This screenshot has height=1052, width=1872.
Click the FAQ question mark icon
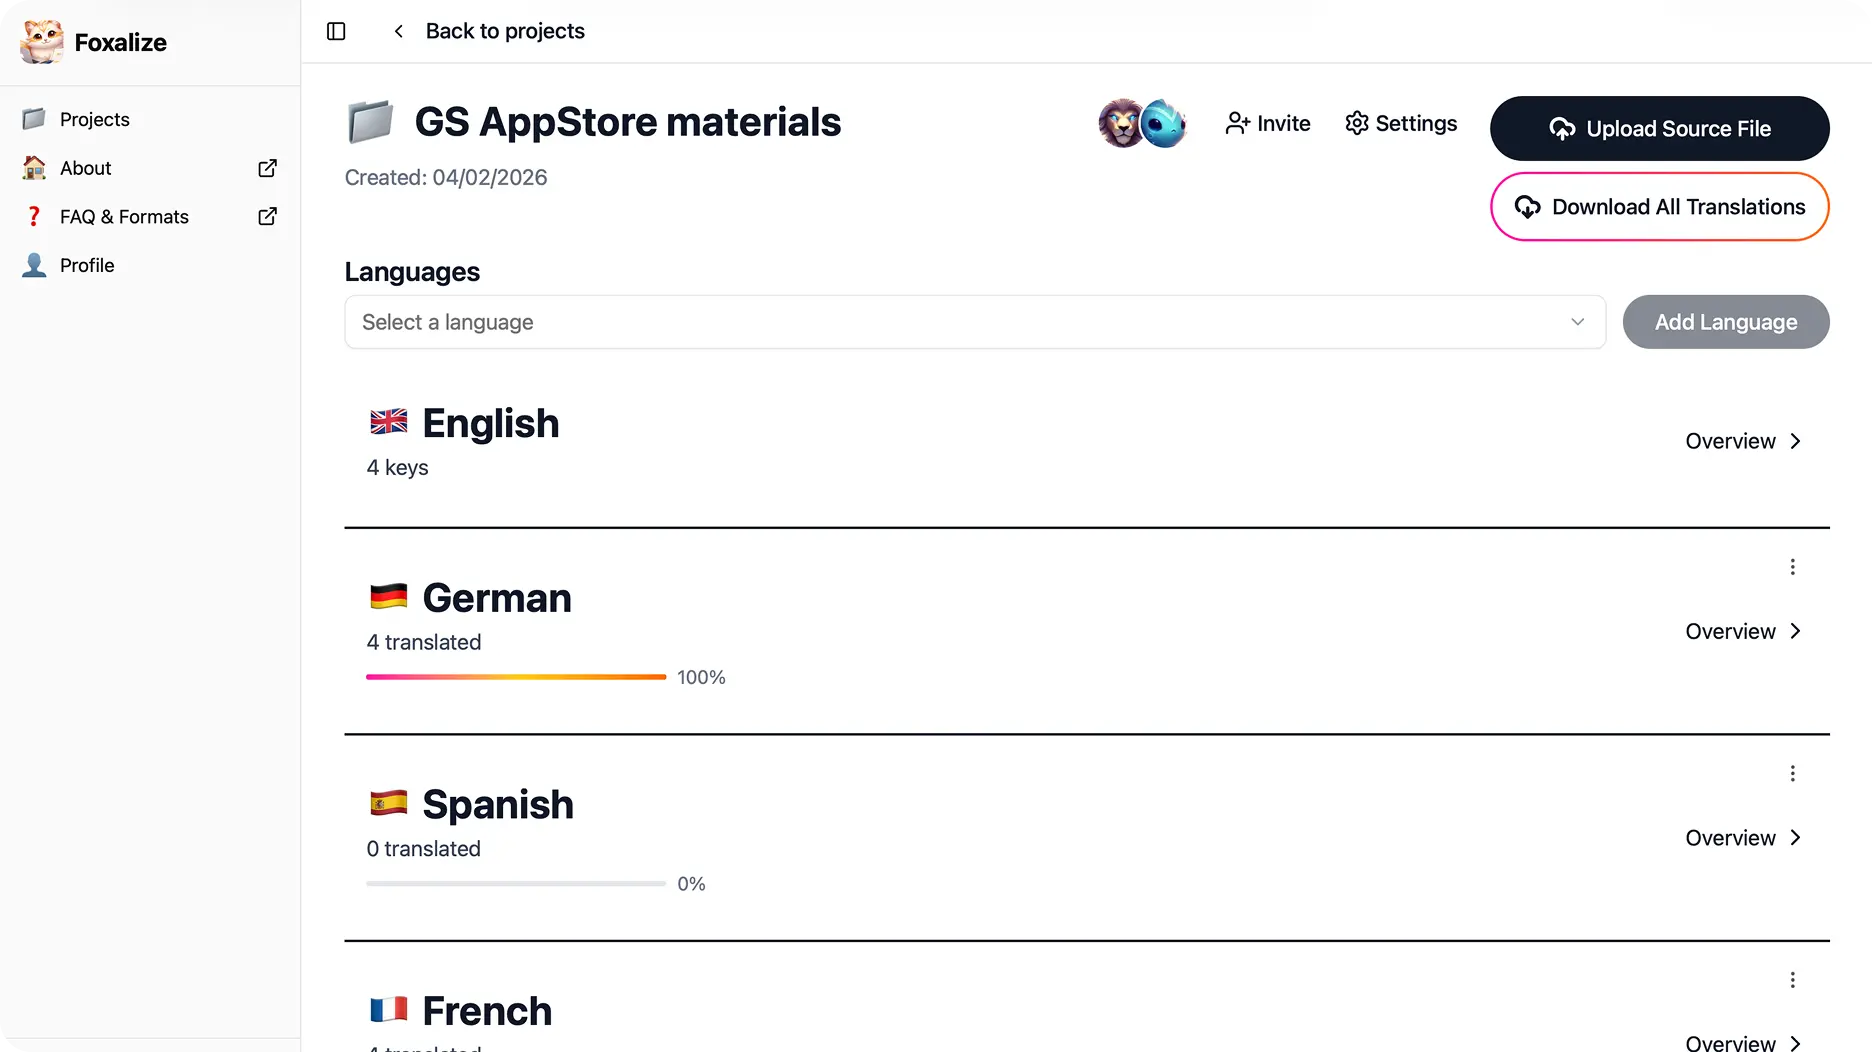point(33,216)
